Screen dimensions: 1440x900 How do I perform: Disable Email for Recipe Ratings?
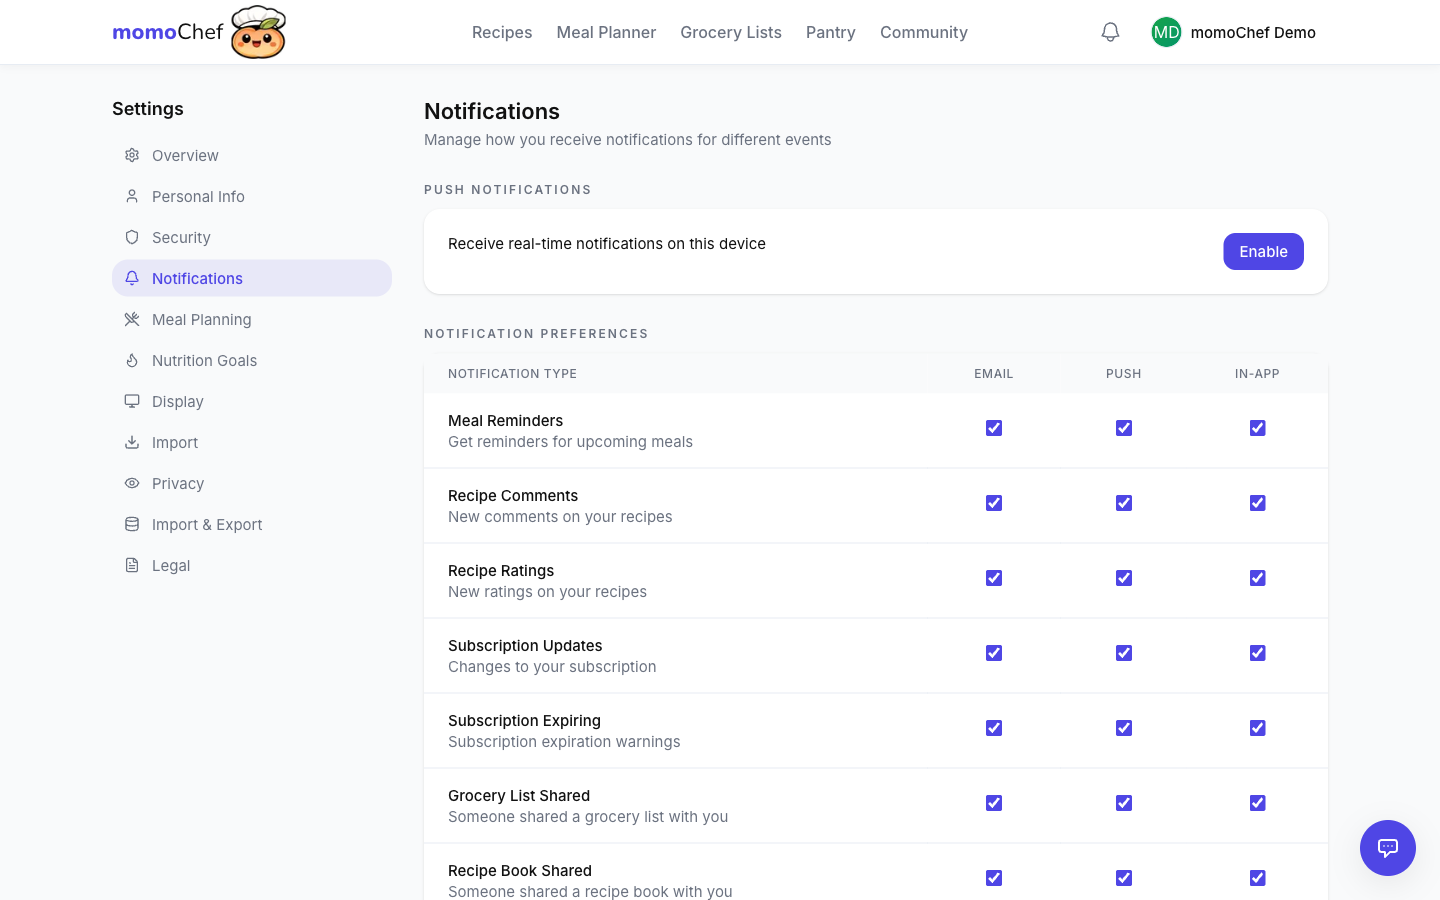[x=994, y=578]
